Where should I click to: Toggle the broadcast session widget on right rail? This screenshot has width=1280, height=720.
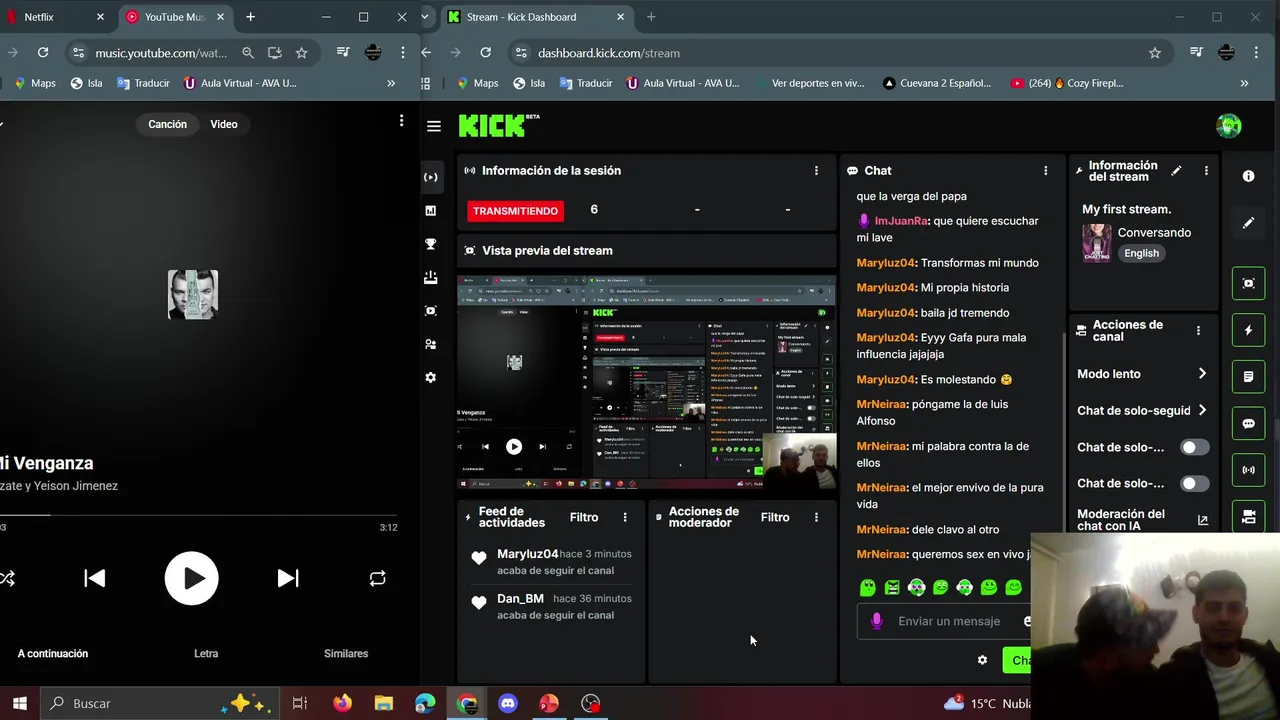point(1248,470)
